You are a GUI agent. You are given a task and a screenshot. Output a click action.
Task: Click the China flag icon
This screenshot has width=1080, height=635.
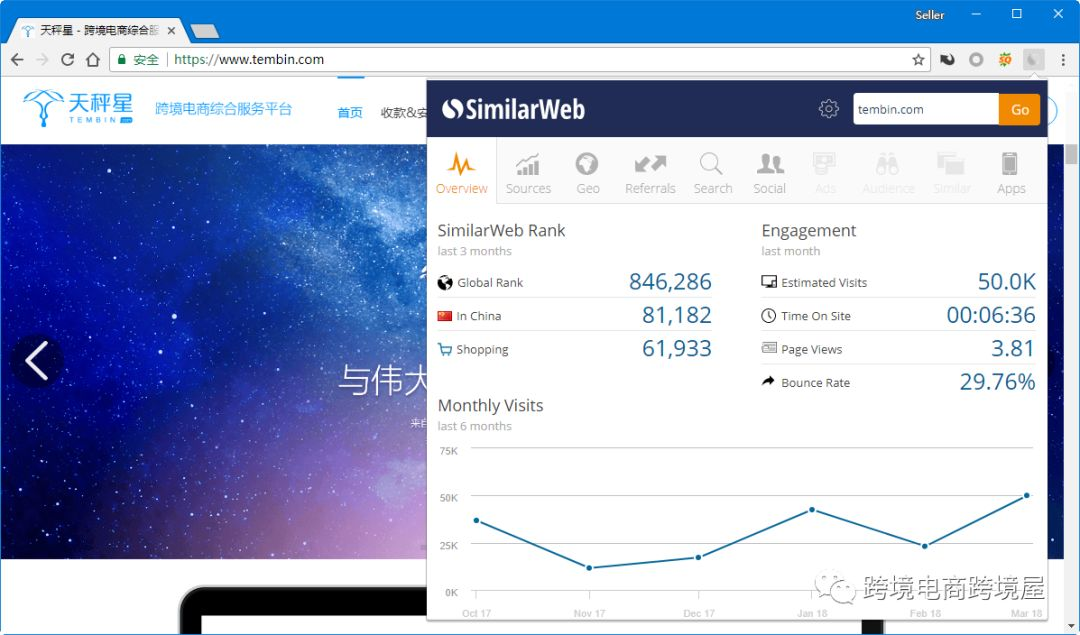click(x=444, y=316)
